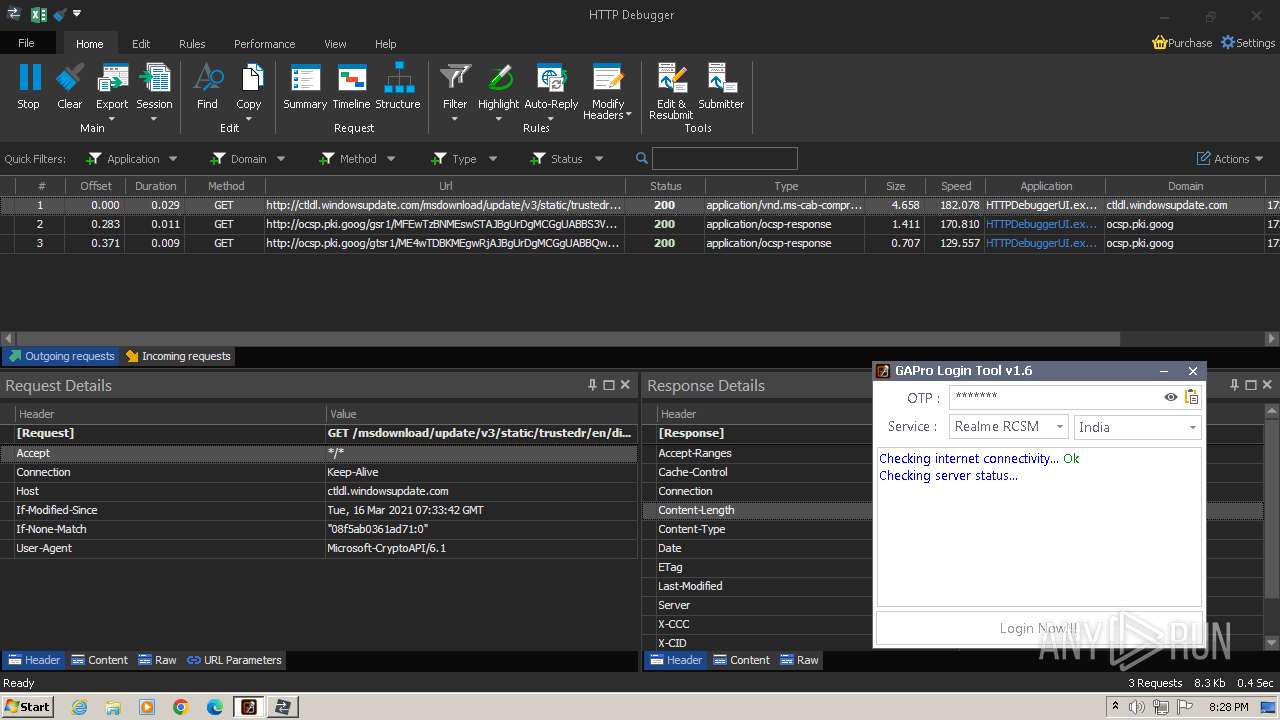Open response Content tab
Viewport: 1280px width, 720px height.
click(x=741, y=660)
